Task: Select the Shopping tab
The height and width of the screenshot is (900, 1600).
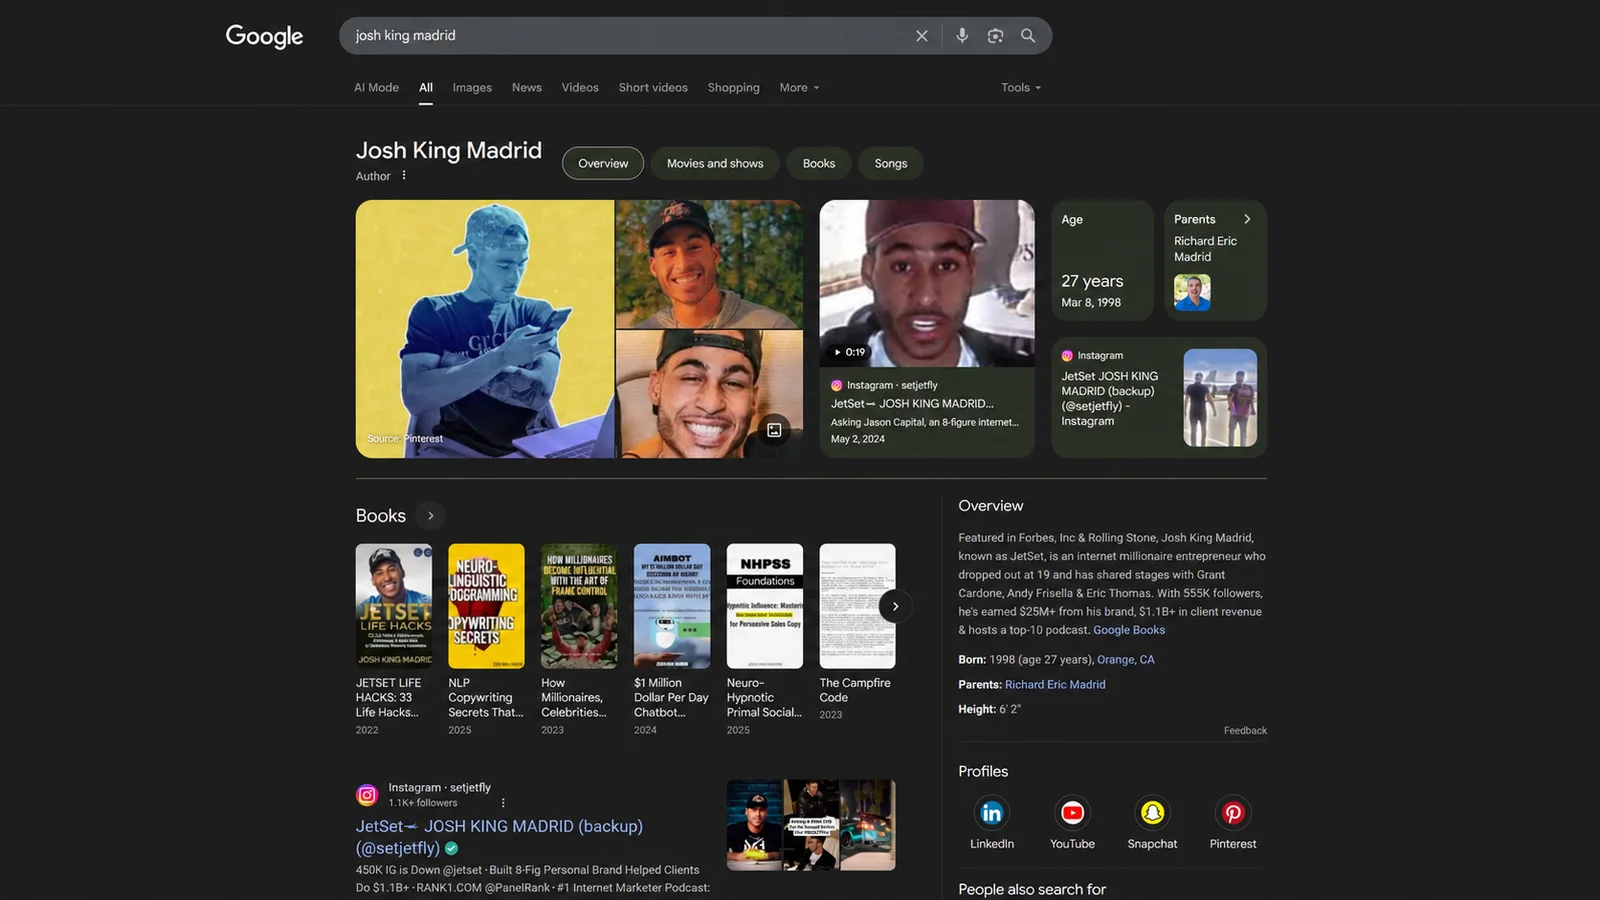Action: pyautogui.click(x=734, y=88)
